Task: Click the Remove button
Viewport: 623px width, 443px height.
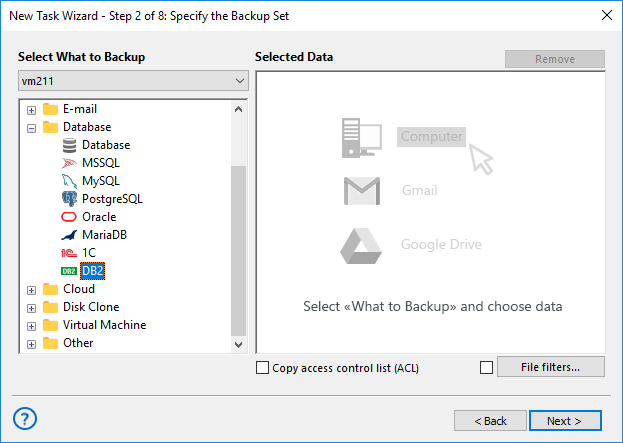Action: tap(555, 59)
